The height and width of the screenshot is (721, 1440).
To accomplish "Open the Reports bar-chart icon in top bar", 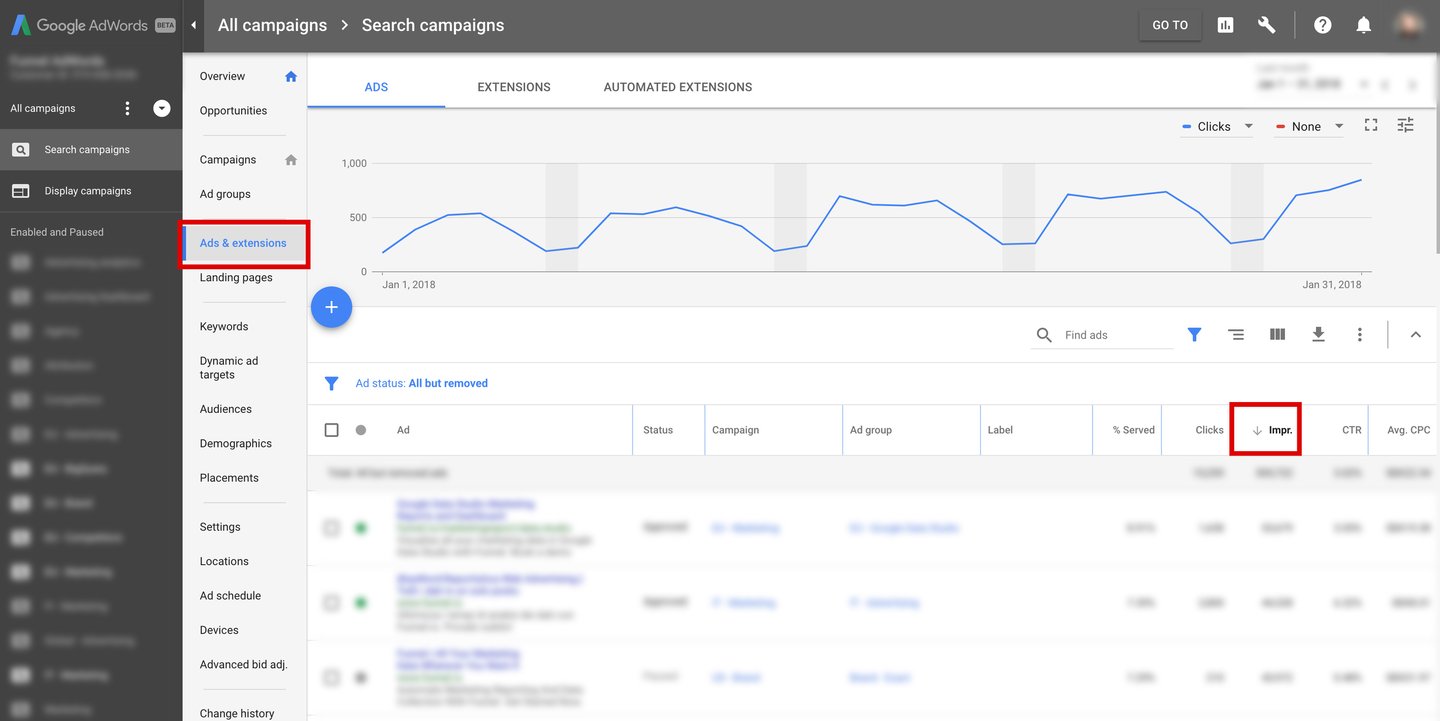I will tap(1224, 24).
